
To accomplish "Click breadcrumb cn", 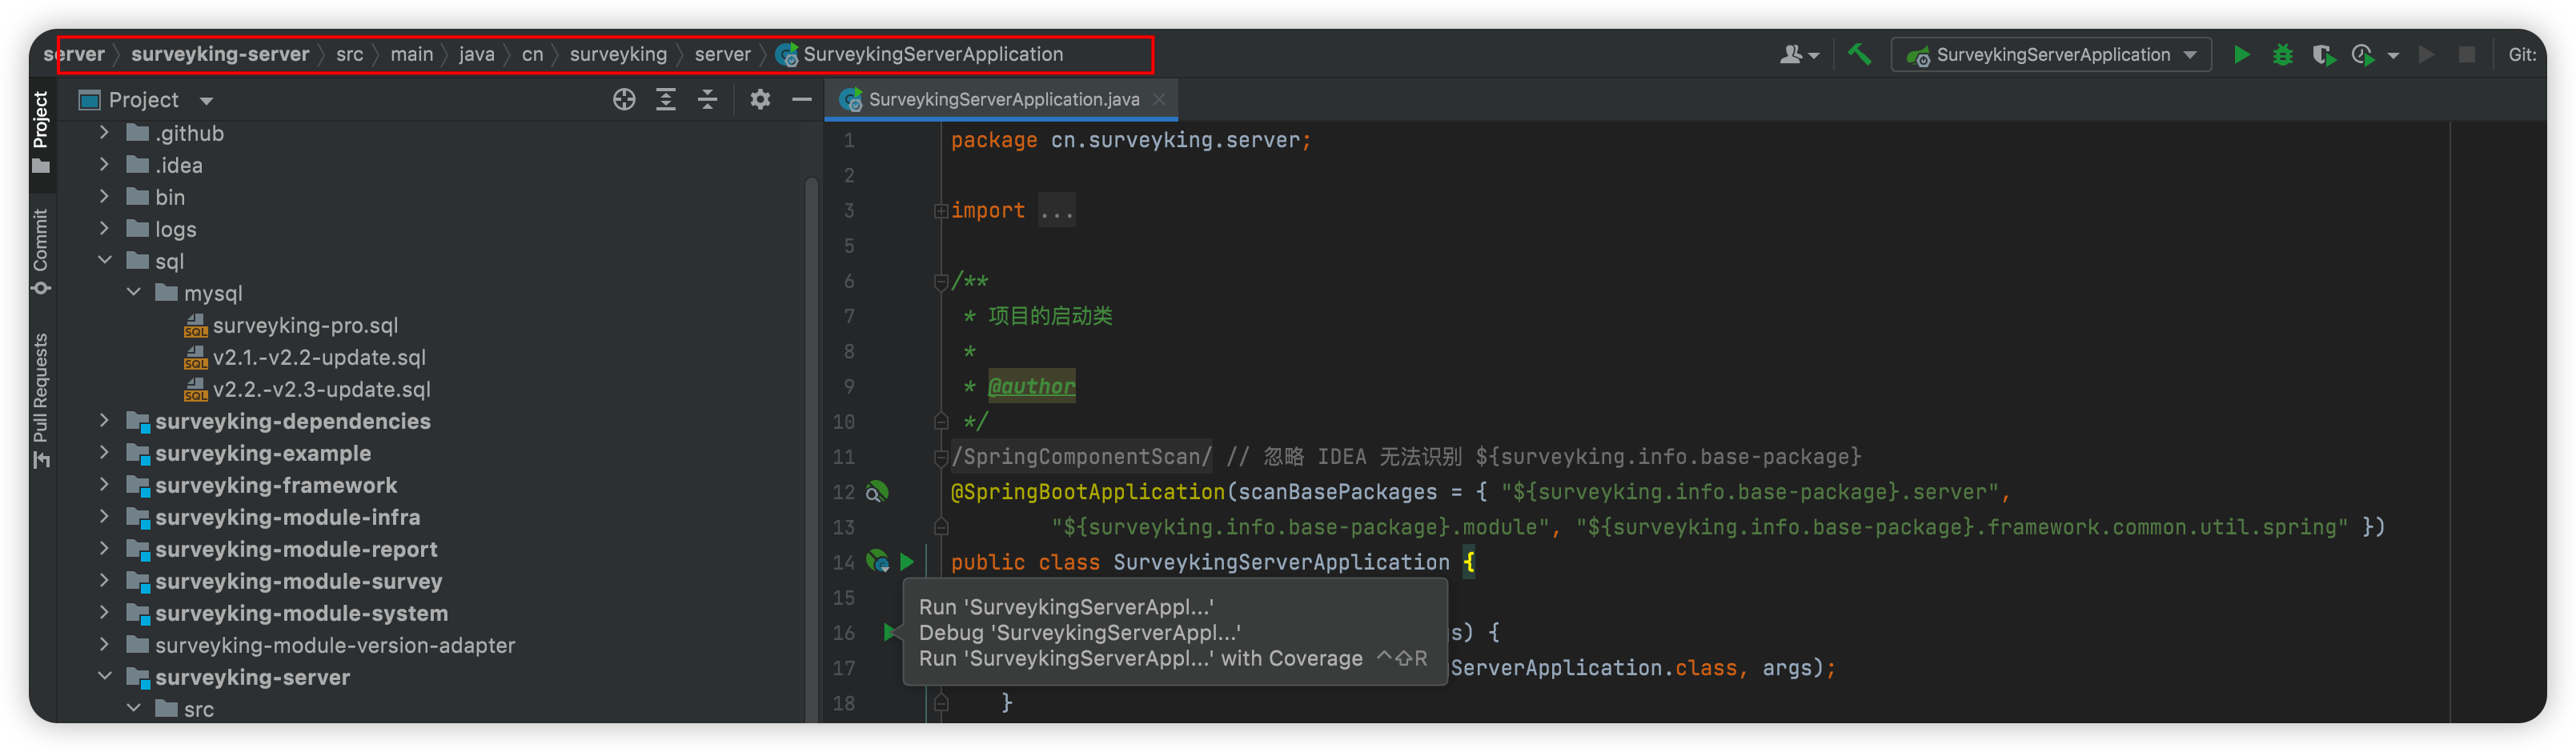I will point(533,54).
